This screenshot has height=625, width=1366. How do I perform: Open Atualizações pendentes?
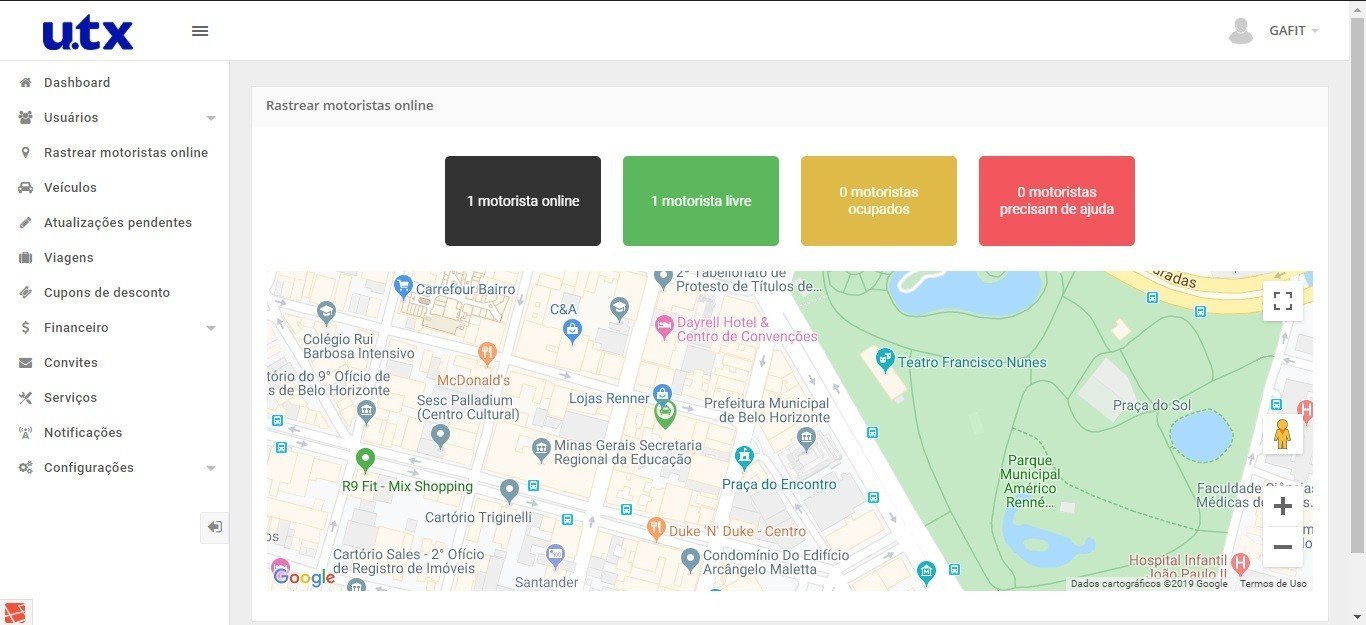pos(117,223)
